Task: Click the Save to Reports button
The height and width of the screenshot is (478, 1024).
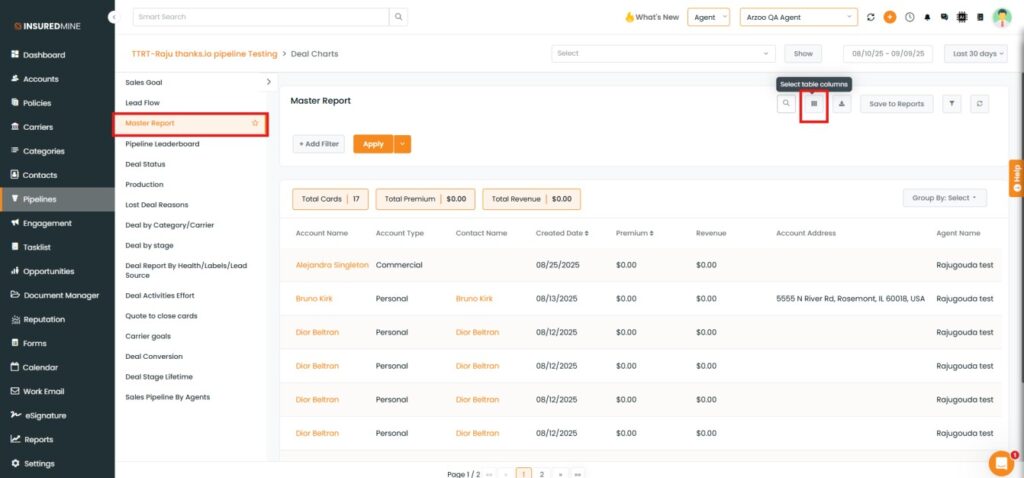Action: [897, 103]
